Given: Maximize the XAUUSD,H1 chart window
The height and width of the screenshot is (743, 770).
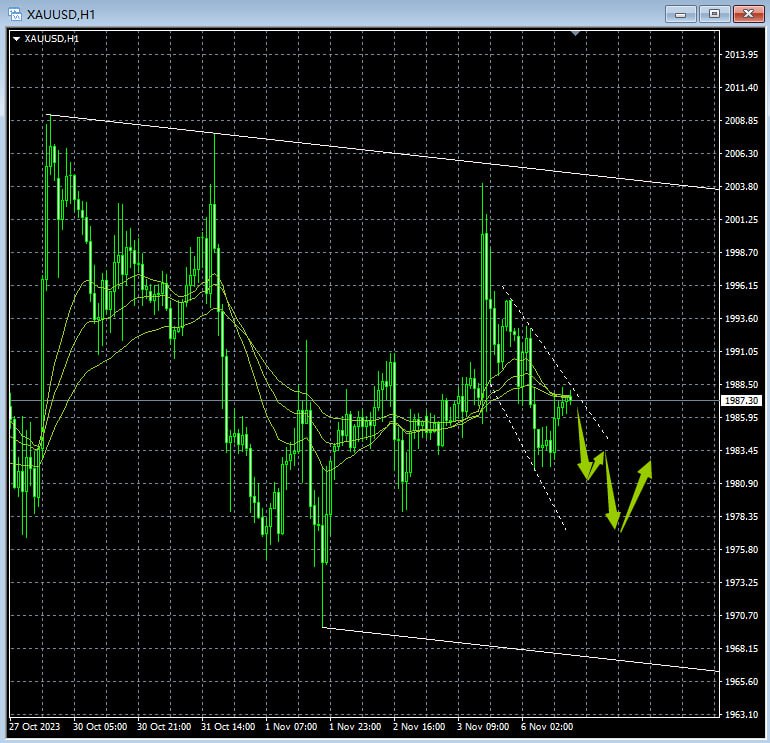Looking at the screenshot, I should 713,13.
